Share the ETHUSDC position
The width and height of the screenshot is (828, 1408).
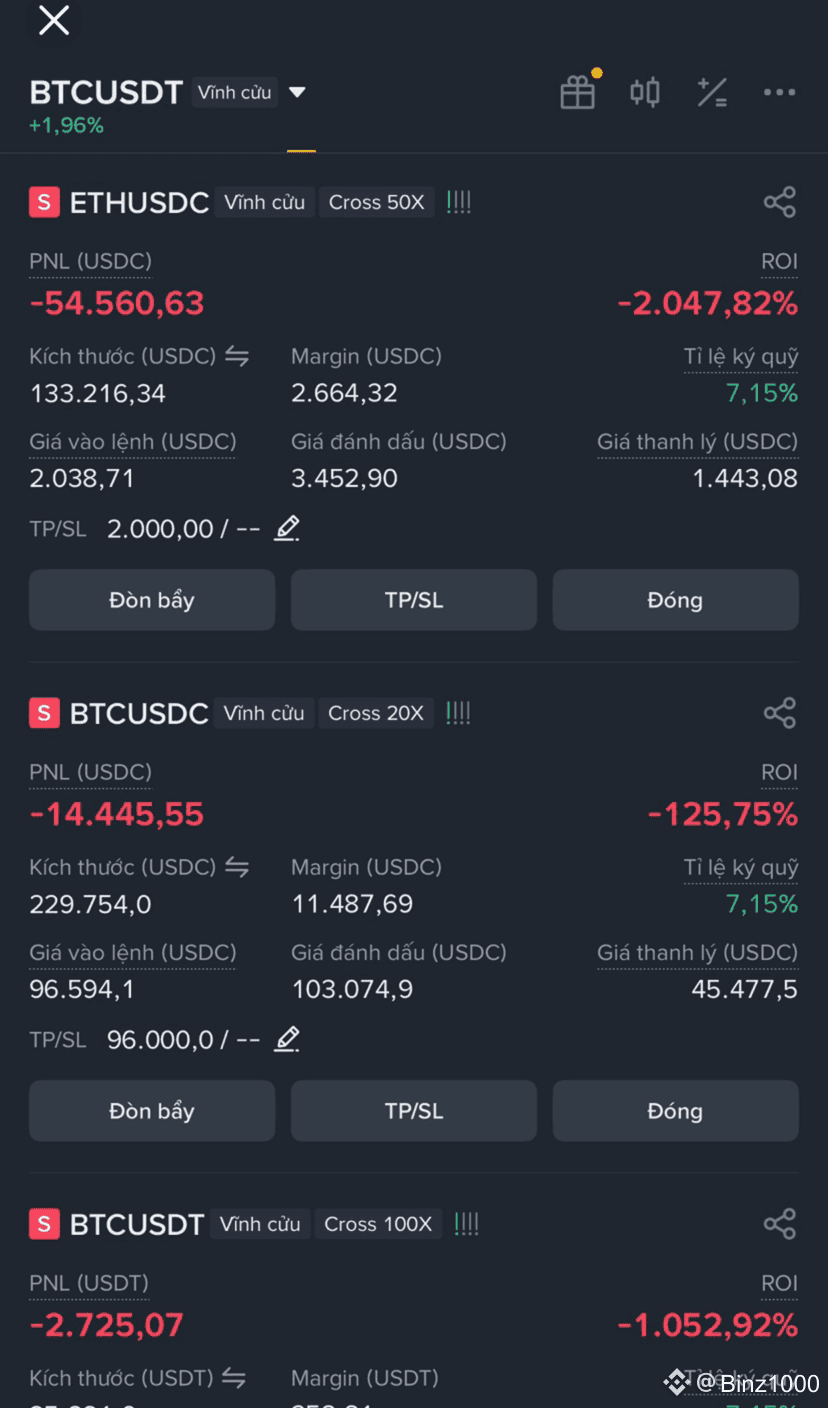(x=779, y=202)
